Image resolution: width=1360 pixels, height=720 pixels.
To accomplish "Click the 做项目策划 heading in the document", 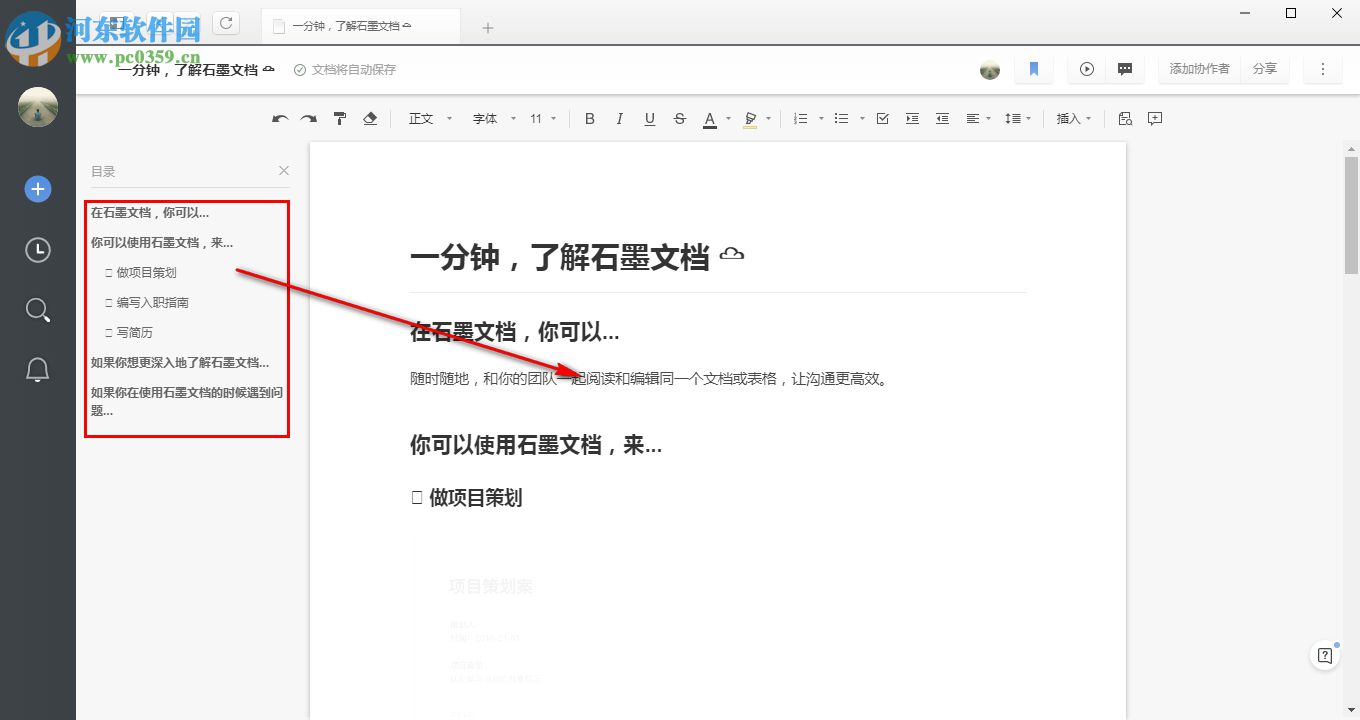I will (466, 498).
